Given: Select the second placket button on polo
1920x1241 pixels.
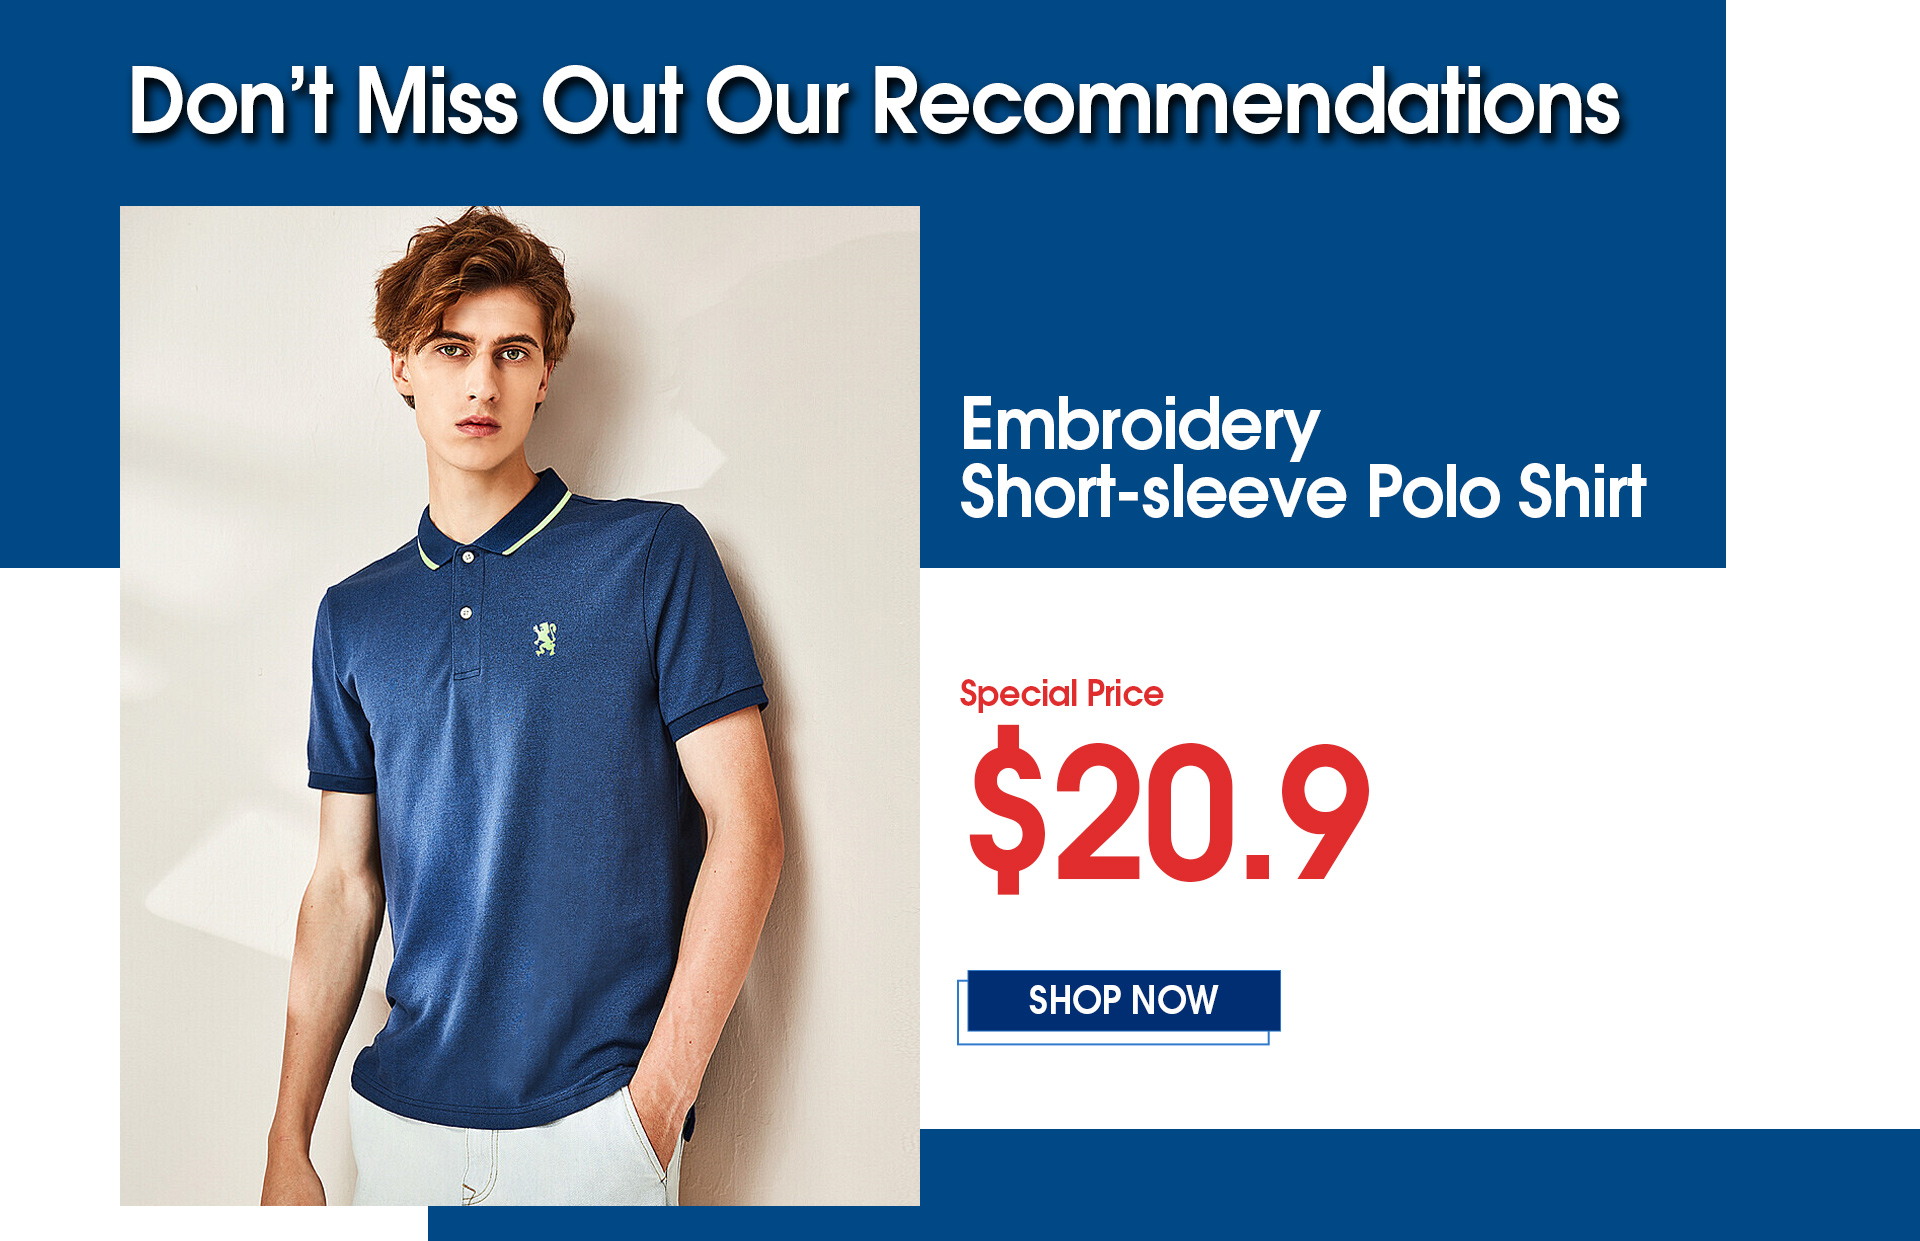Looking at the screenshot, I should pyautogui.click(x=466, y=612).
